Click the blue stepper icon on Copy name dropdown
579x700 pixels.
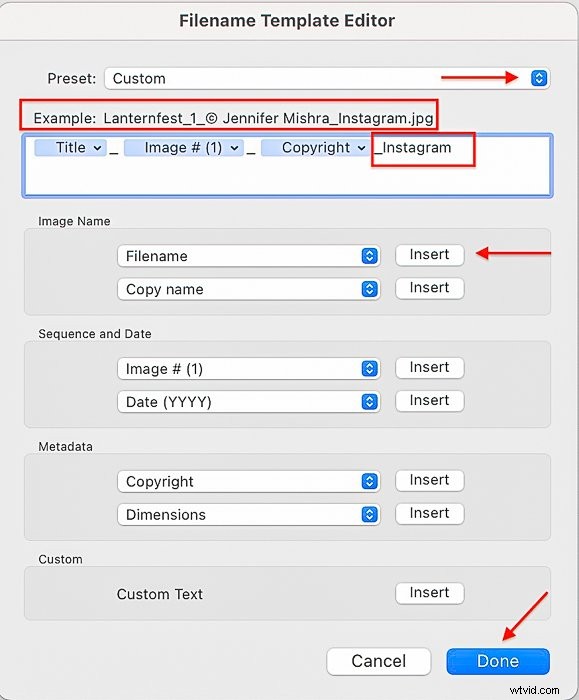(369, 289)
